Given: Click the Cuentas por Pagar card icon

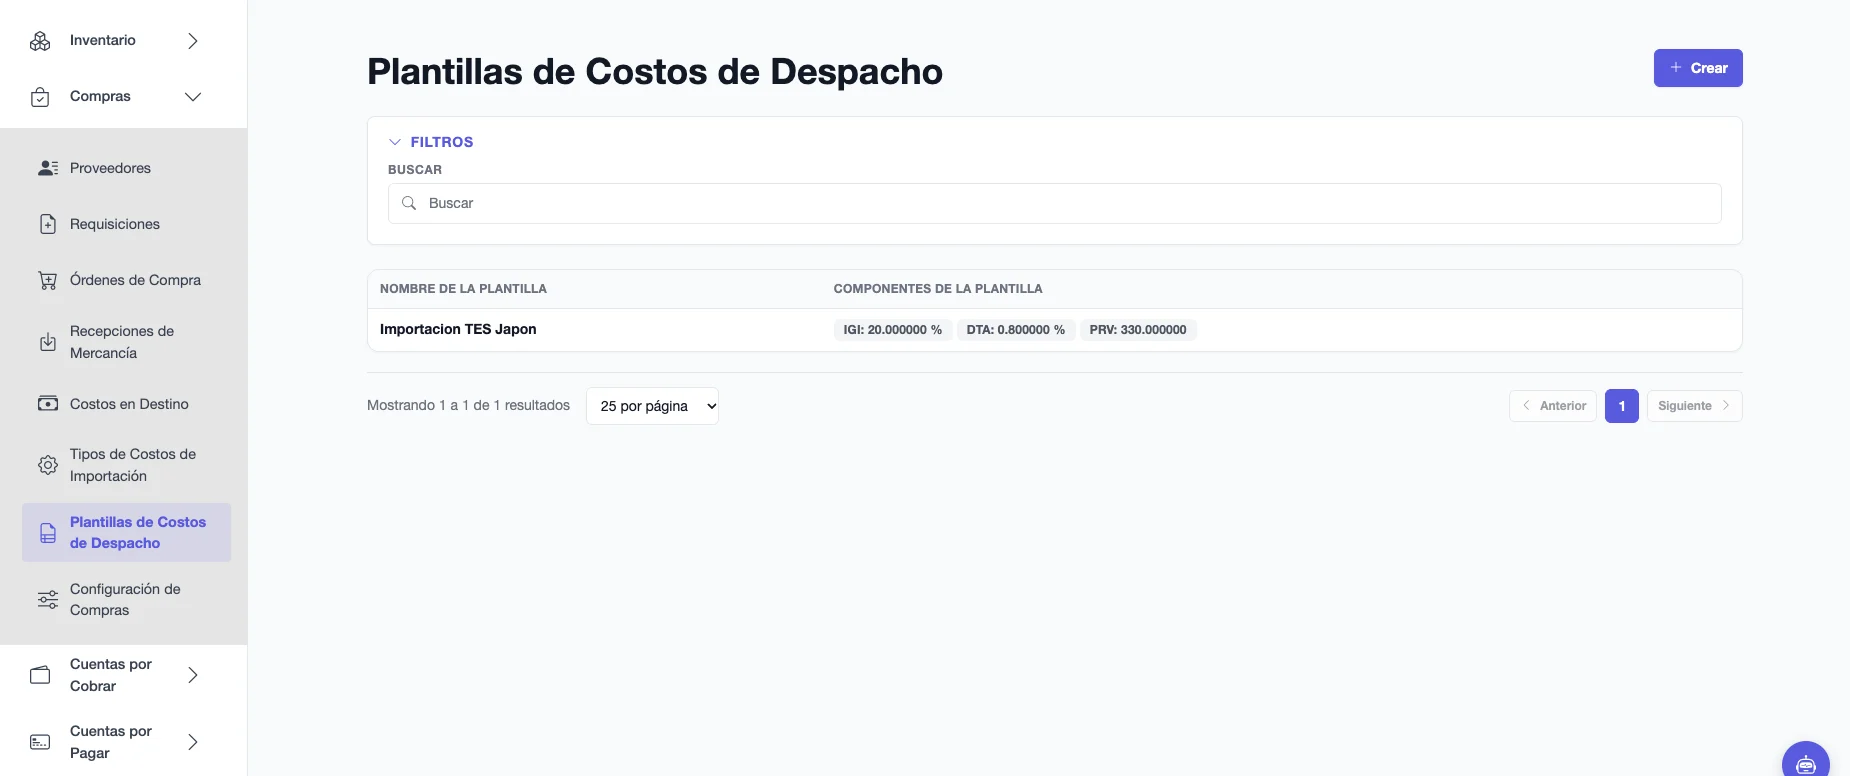Looking at the screenshot, I should click(40, 742).
